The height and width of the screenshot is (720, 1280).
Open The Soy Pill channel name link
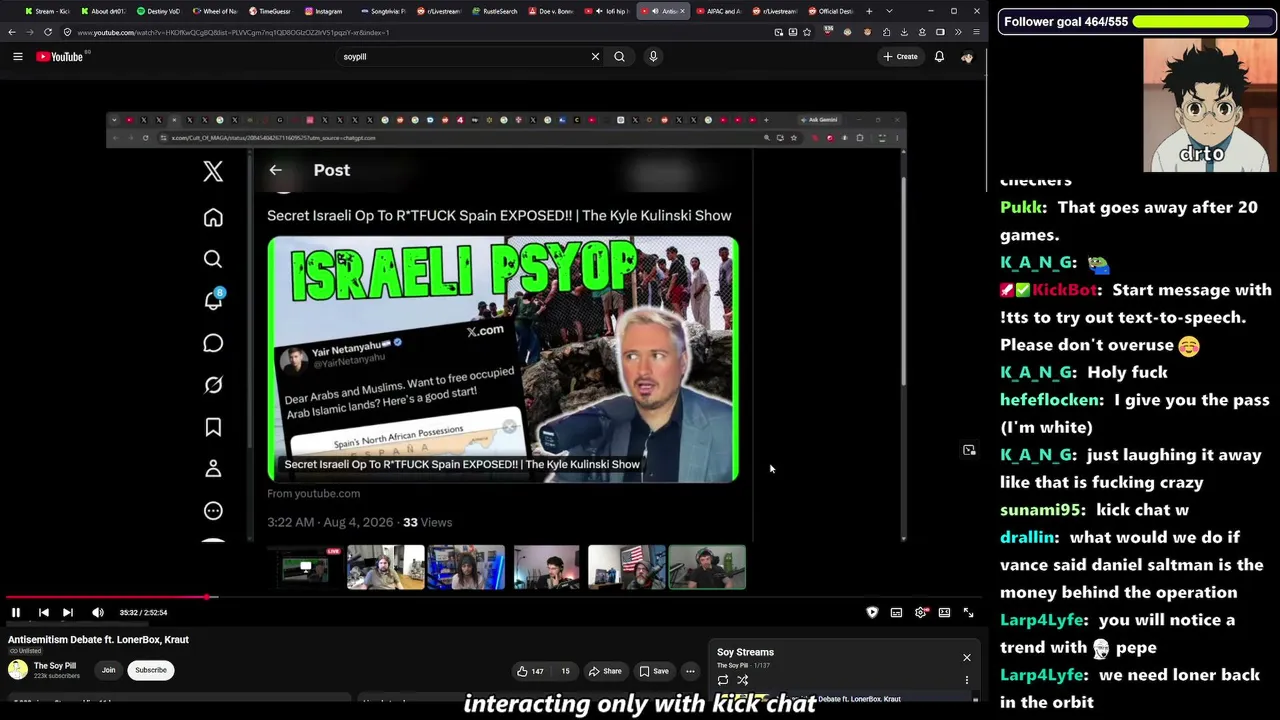tap(55, 666)
